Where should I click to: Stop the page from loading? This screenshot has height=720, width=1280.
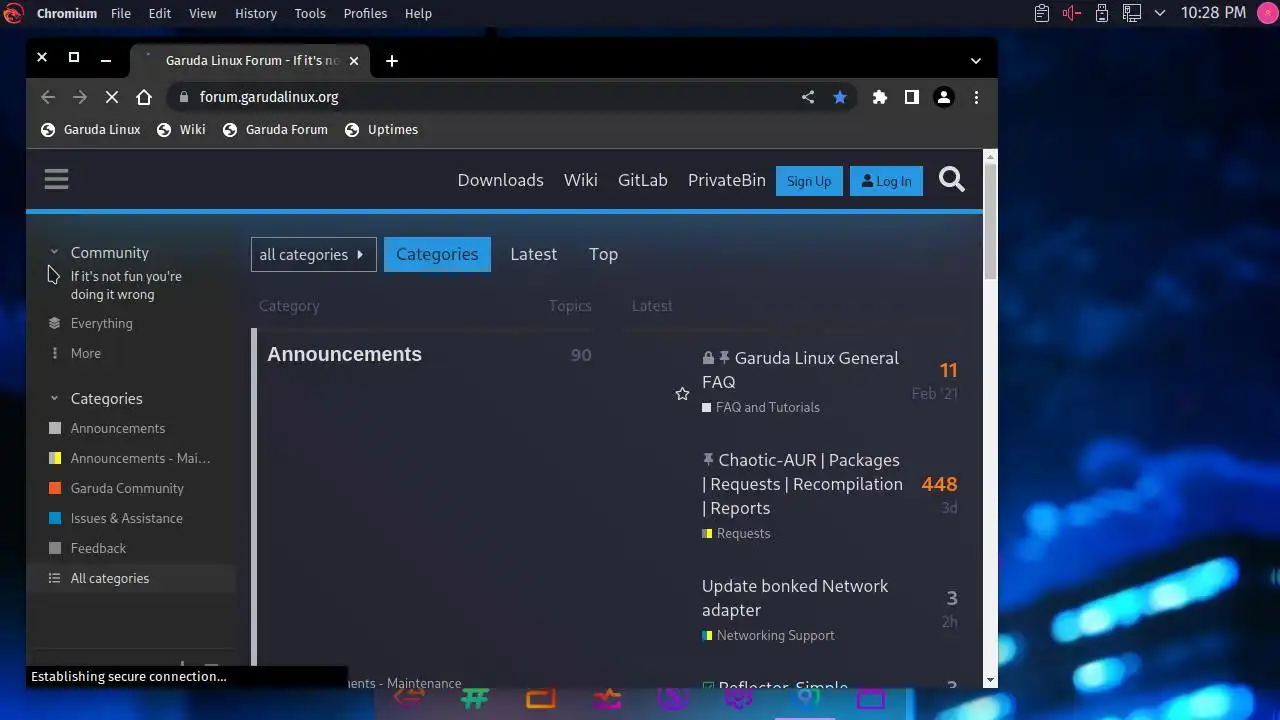(x=112, y=97)
